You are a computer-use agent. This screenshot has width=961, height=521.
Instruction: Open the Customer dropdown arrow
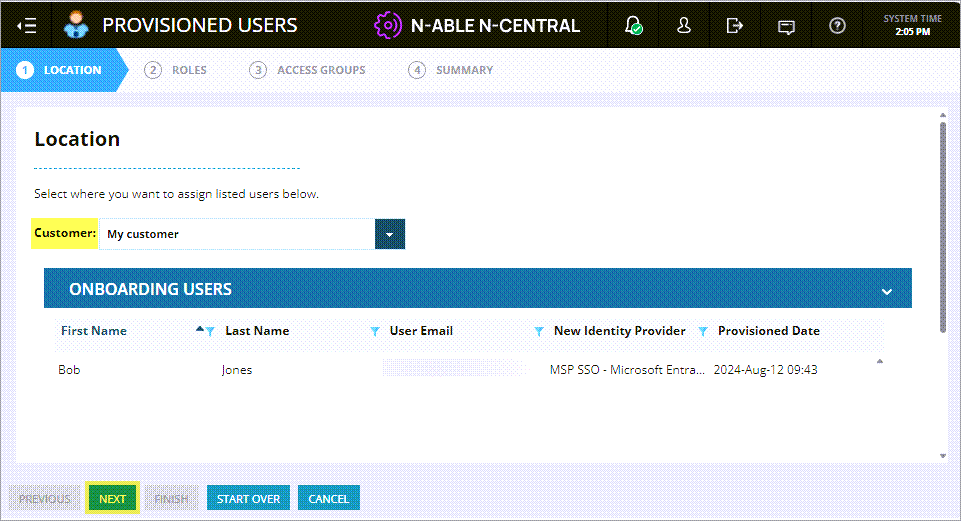click(x=390, y=234)
